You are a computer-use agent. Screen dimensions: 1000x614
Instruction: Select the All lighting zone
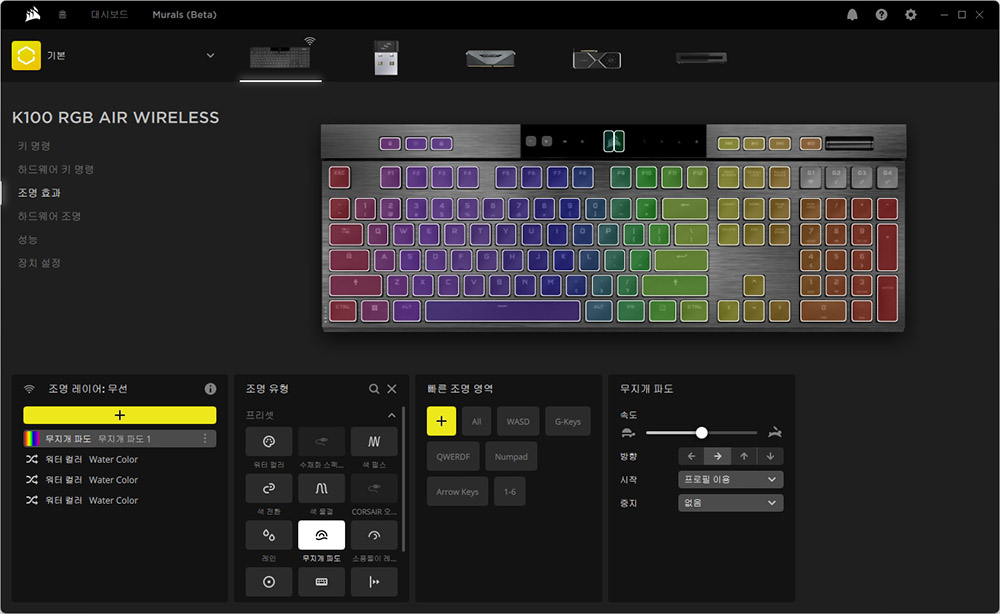(x=476, y=421)
